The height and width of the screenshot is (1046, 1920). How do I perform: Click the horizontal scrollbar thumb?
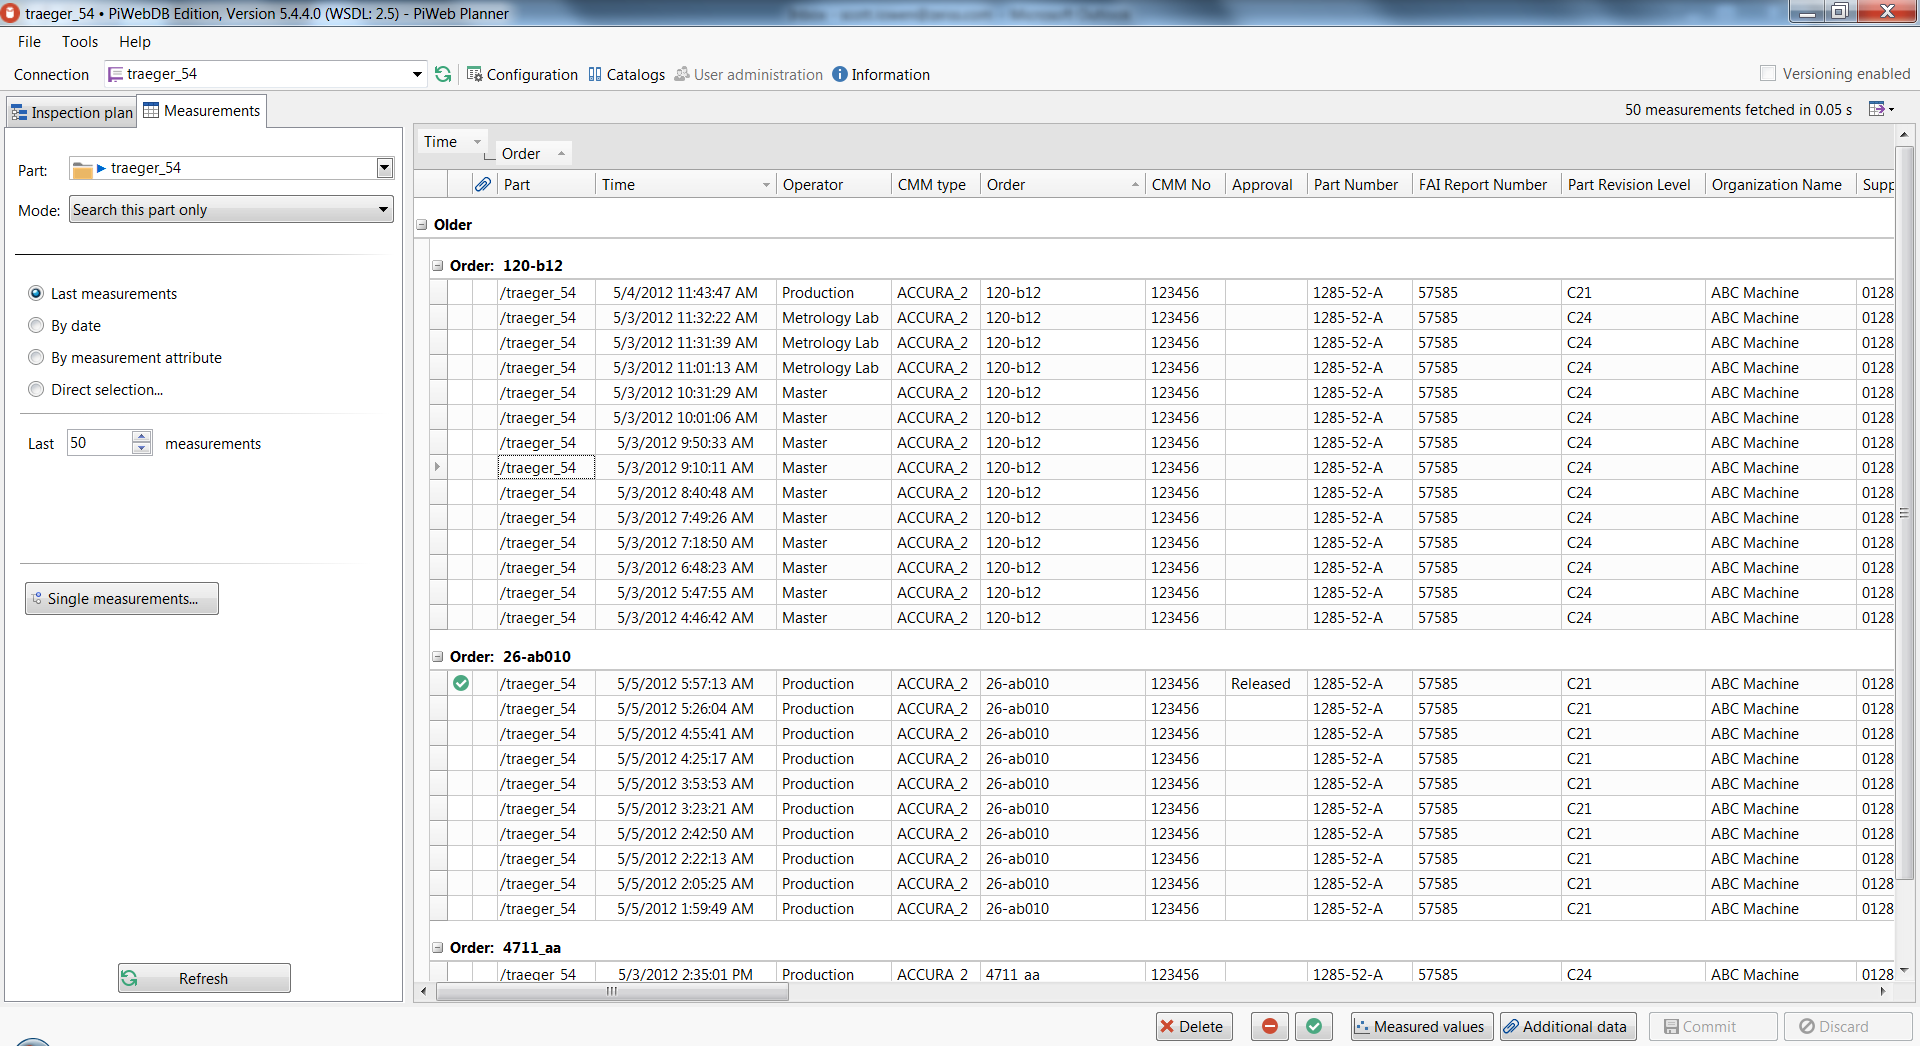tap(612, 992)
